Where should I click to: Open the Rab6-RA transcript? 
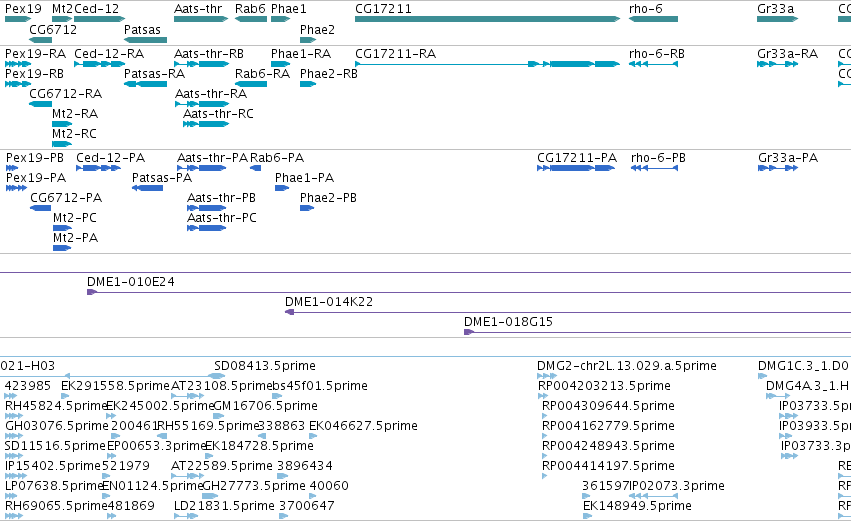[251, 84]
